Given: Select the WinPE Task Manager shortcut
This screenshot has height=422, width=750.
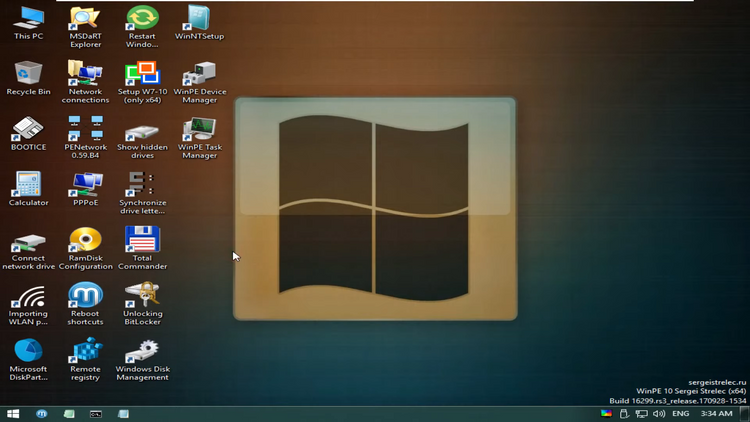Looking at the screenshot, I should (x=199, y=138).
